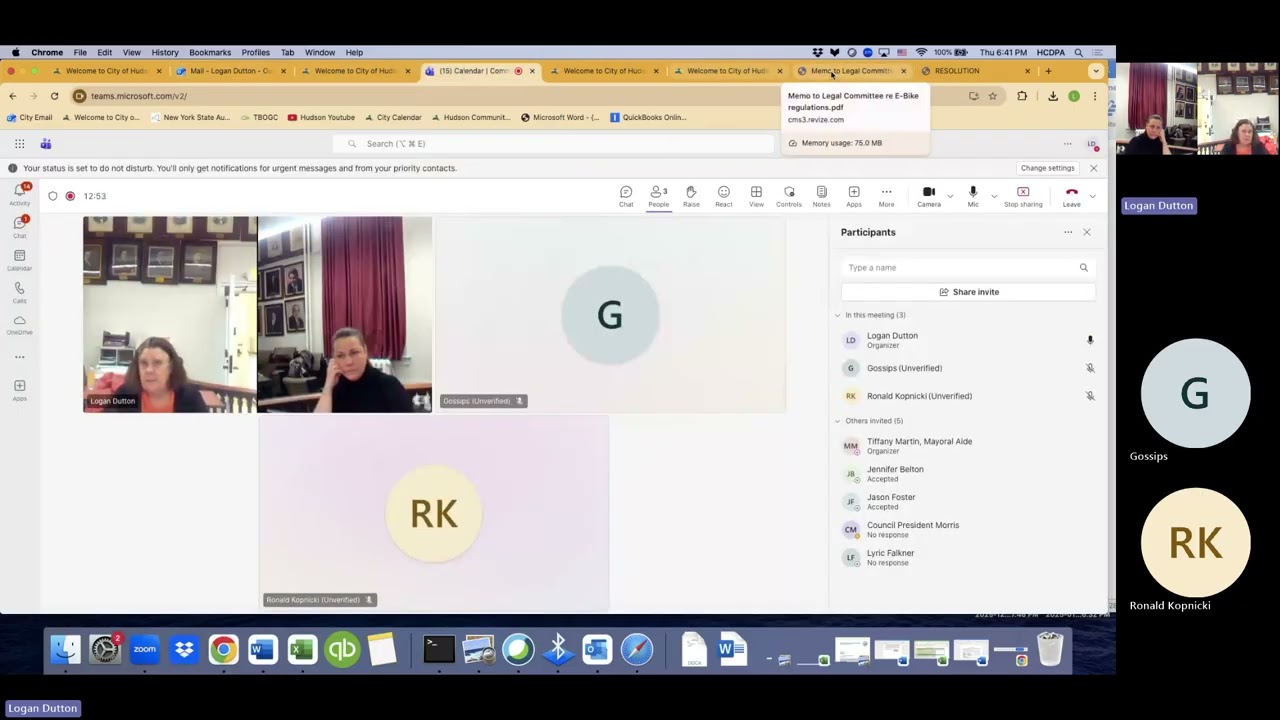This screenshot has height=720, width=1280.
Task: Open Microsoft Excel from the Dock
Action: click(302, 650)
